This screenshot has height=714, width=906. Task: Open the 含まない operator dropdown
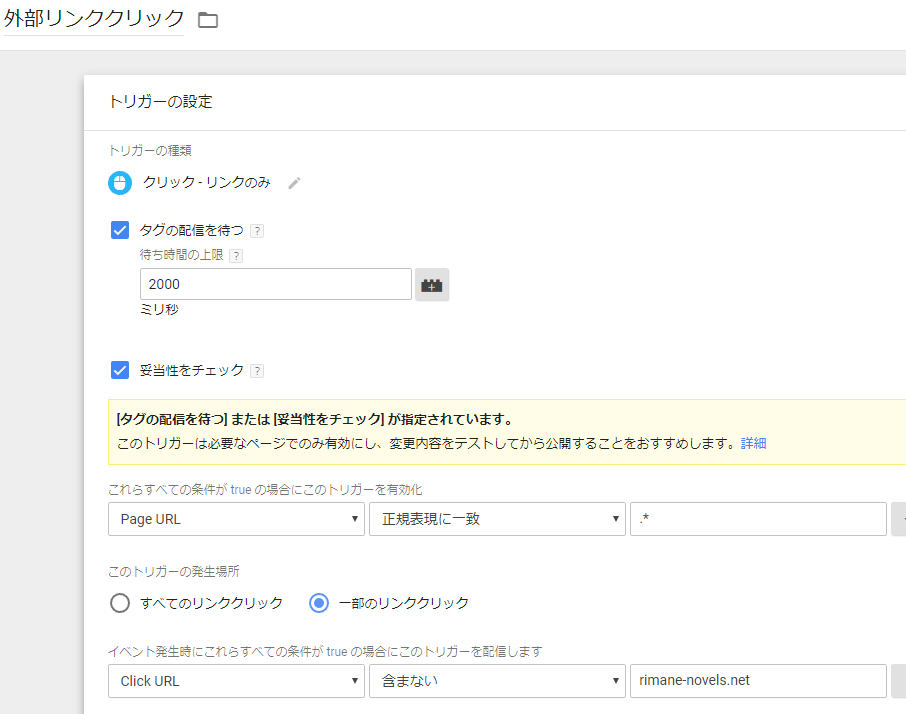(x=497, y=680)
